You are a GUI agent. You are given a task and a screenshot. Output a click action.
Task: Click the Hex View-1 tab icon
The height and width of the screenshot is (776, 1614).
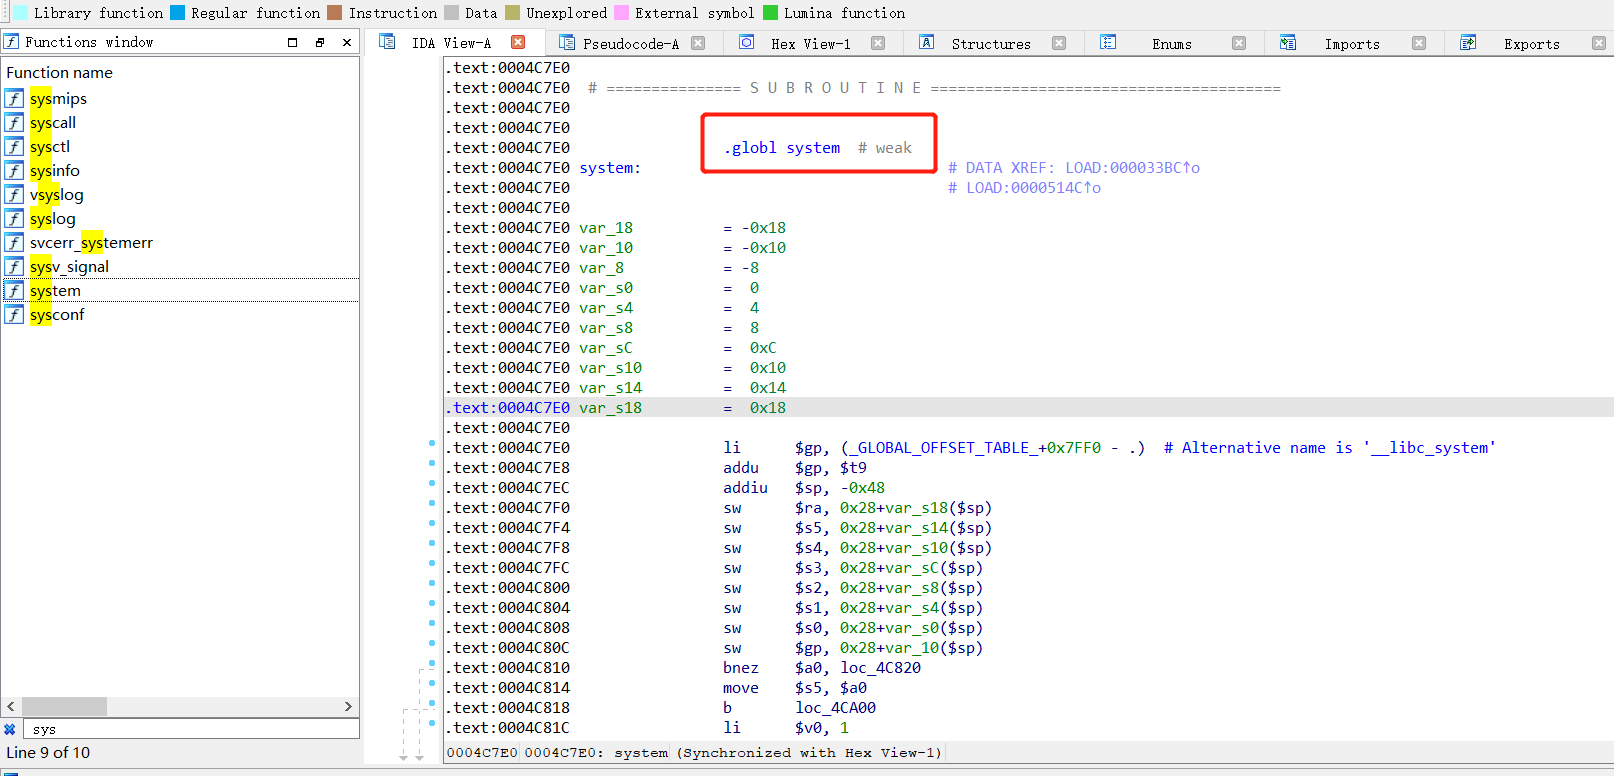coord(747,42)
